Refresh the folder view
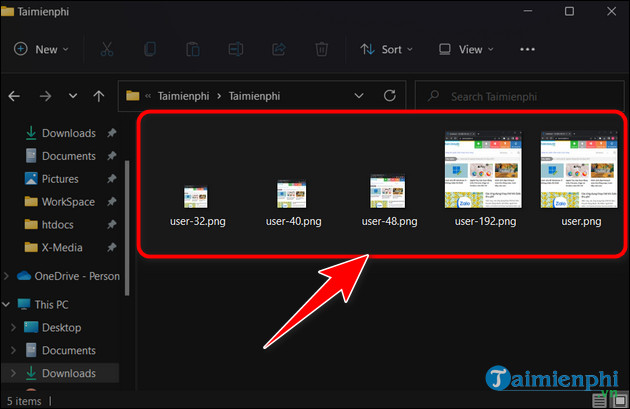The image size is (630, 409). pyautogui.click(x=389, y=96)
